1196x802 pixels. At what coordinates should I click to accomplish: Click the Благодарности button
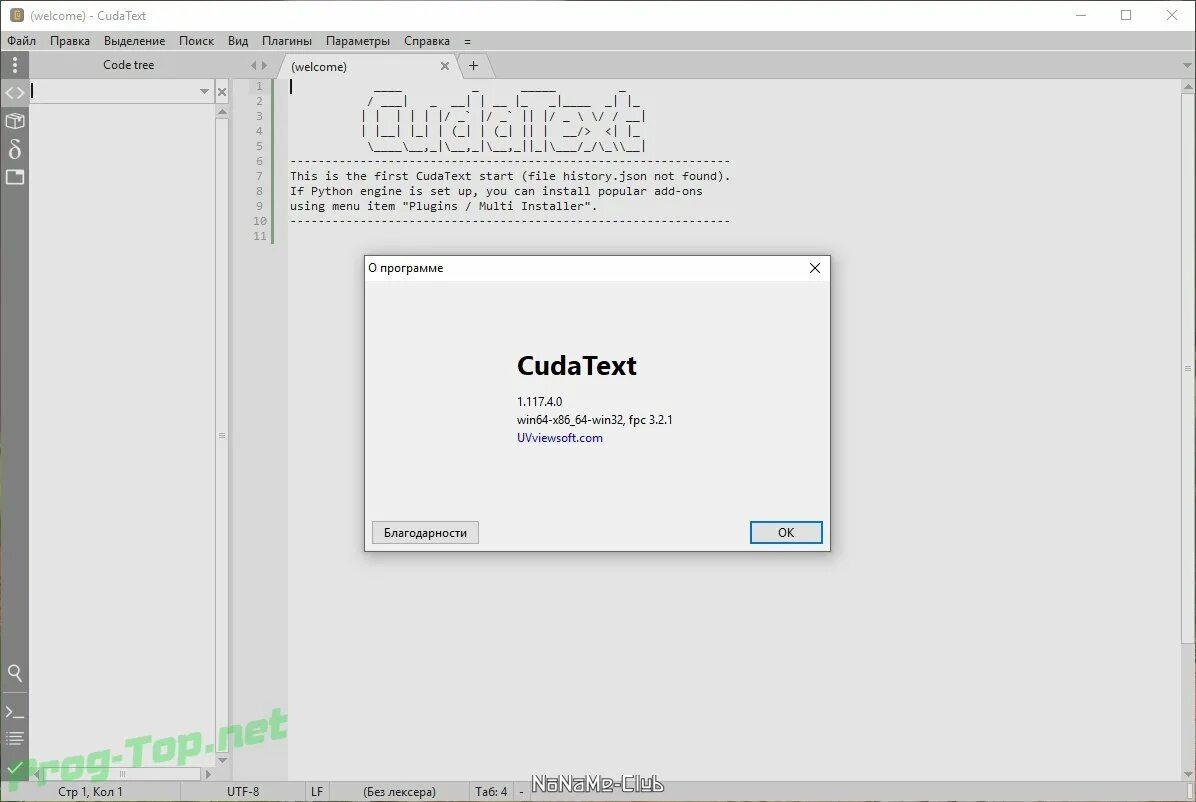click(x=425, y=533)
